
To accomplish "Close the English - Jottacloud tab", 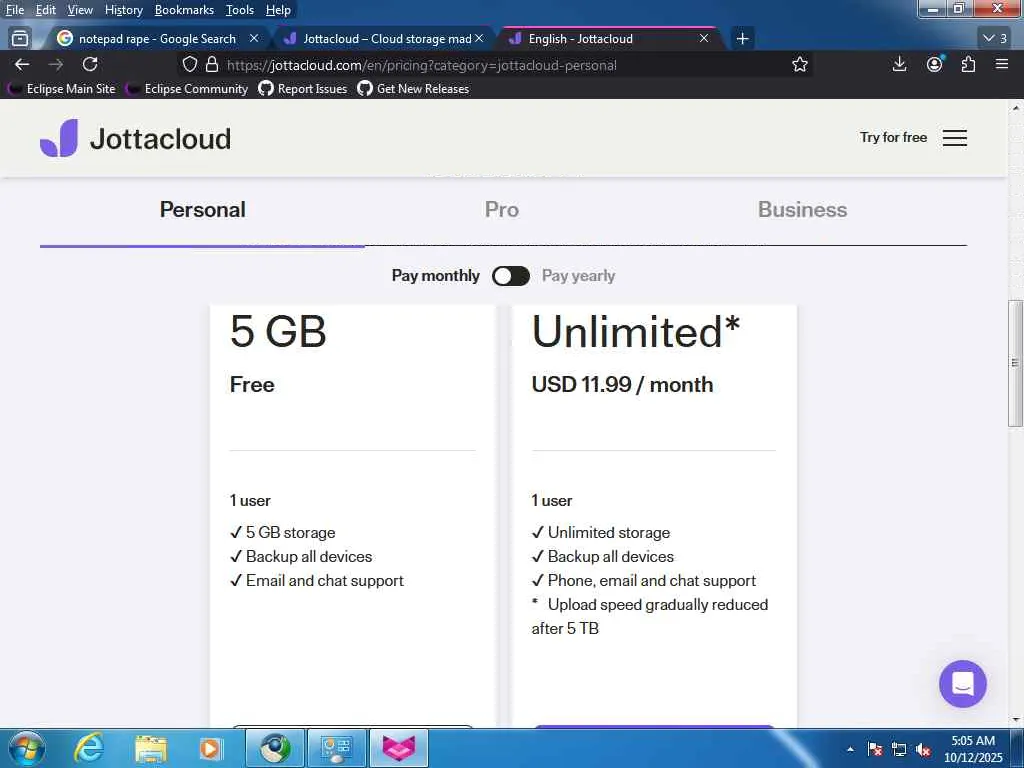I will (x=704, y=39).
